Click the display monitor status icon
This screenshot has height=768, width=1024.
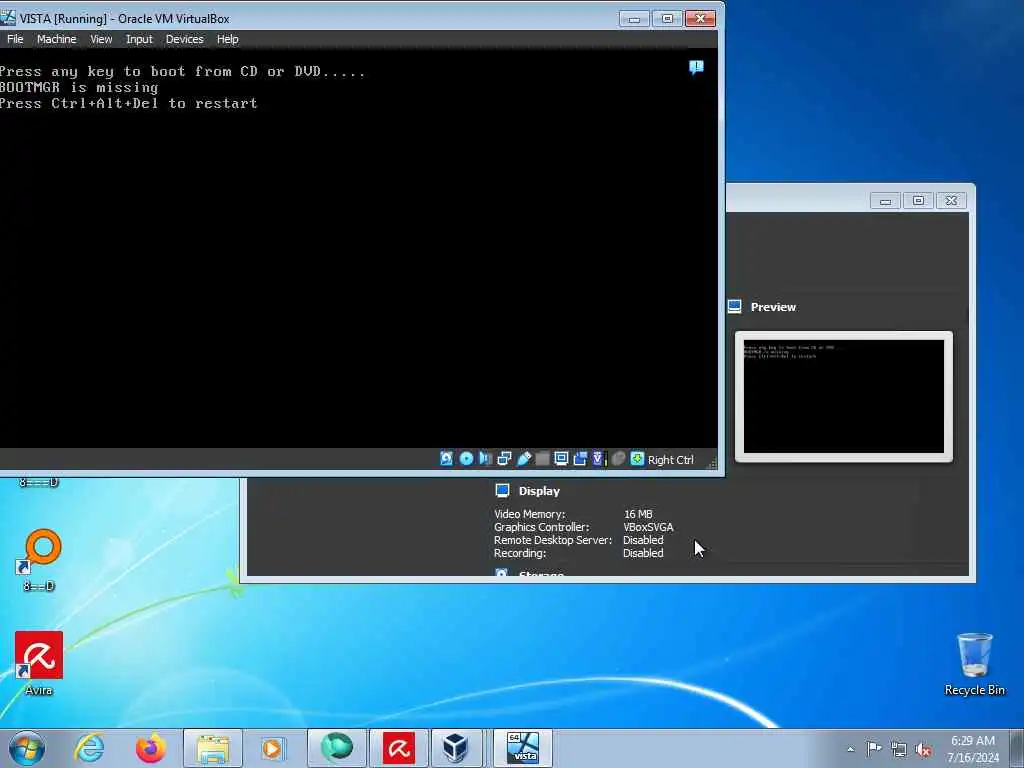[561, 459]
